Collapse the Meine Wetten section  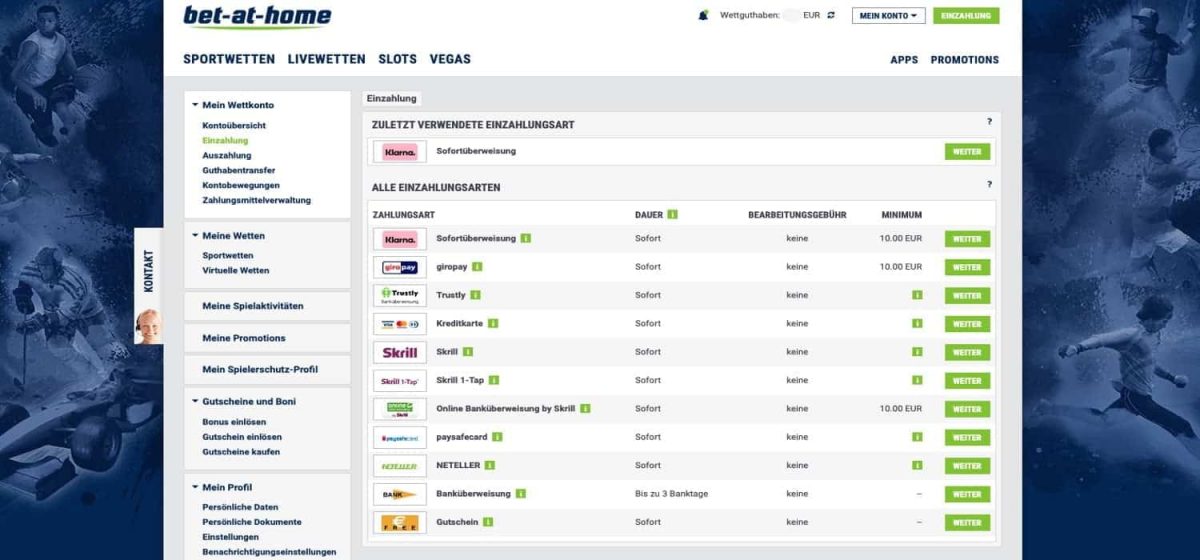coord(195,236)
